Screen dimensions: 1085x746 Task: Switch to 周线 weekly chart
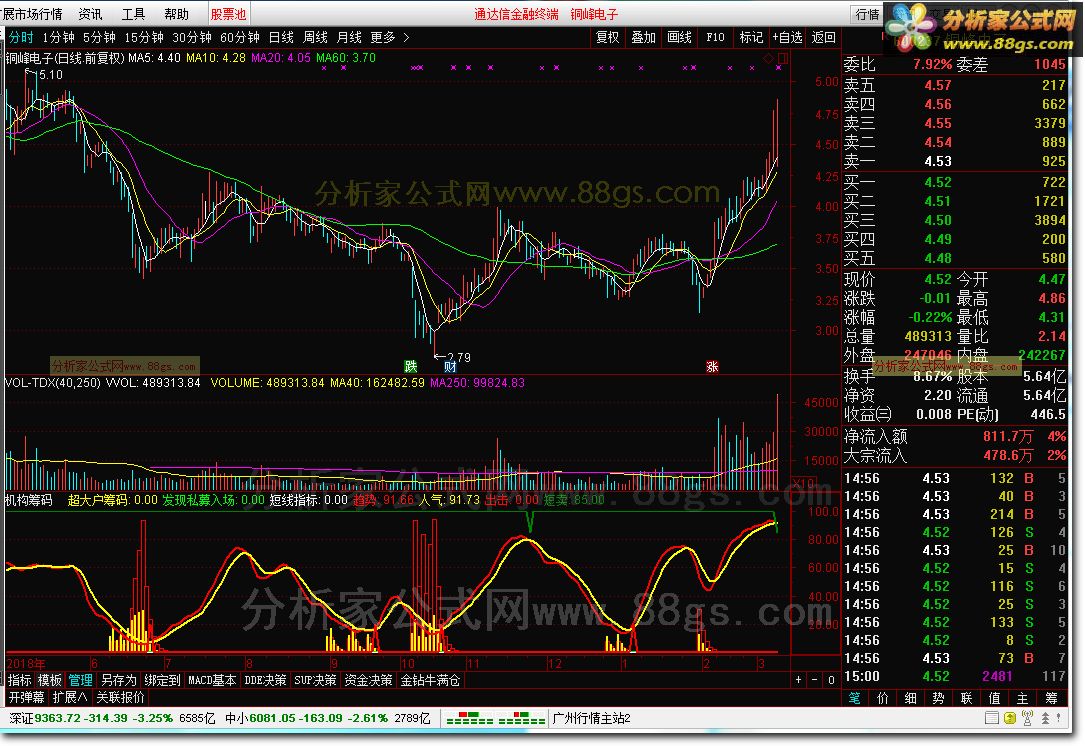pos(315,37)
